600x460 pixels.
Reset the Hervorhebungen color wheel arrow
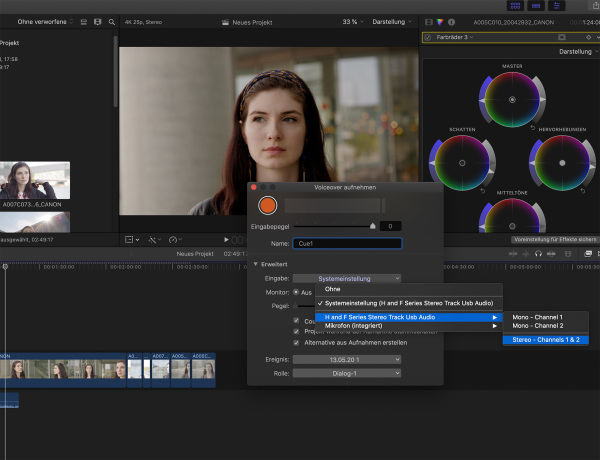pos(582,191)
